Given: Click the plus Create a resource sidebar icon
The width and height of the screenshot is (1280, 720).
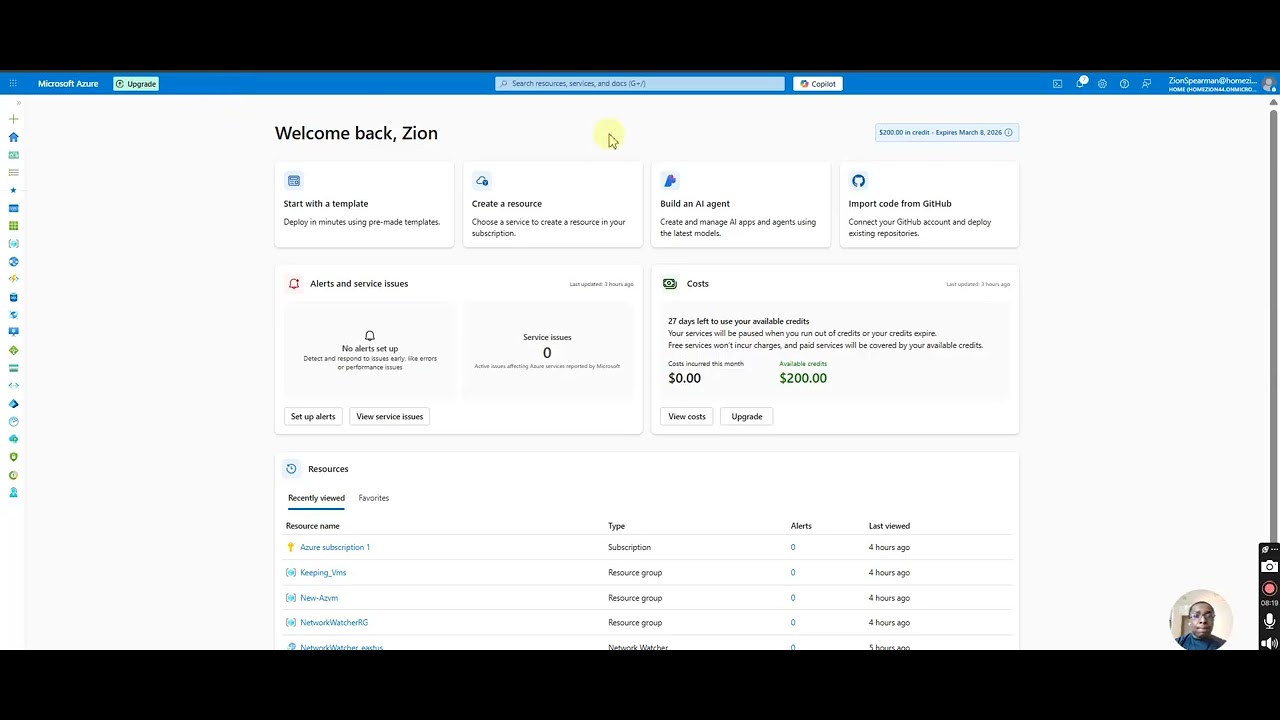Looking at the screenshot, I should click(13, 119).
